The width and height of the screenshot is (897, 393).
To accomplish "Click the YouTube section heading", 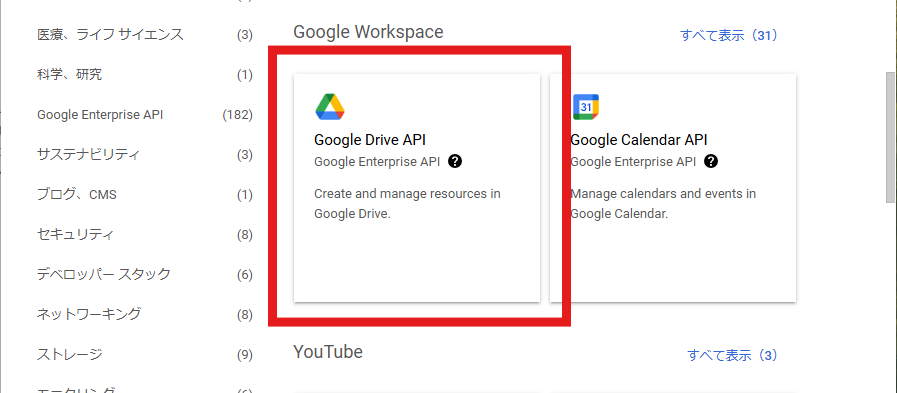I will coord(328,352).
